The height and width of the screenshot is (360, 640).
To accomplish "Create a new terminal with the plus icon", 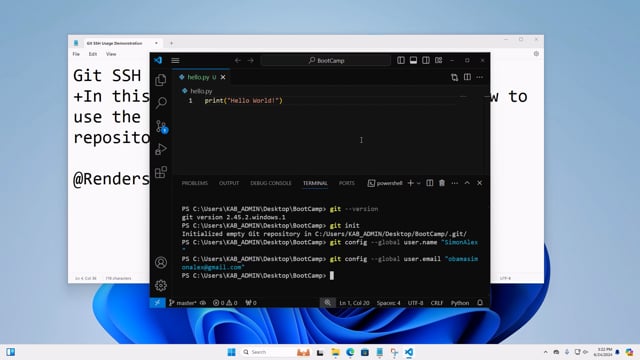I will coord(411,183).
